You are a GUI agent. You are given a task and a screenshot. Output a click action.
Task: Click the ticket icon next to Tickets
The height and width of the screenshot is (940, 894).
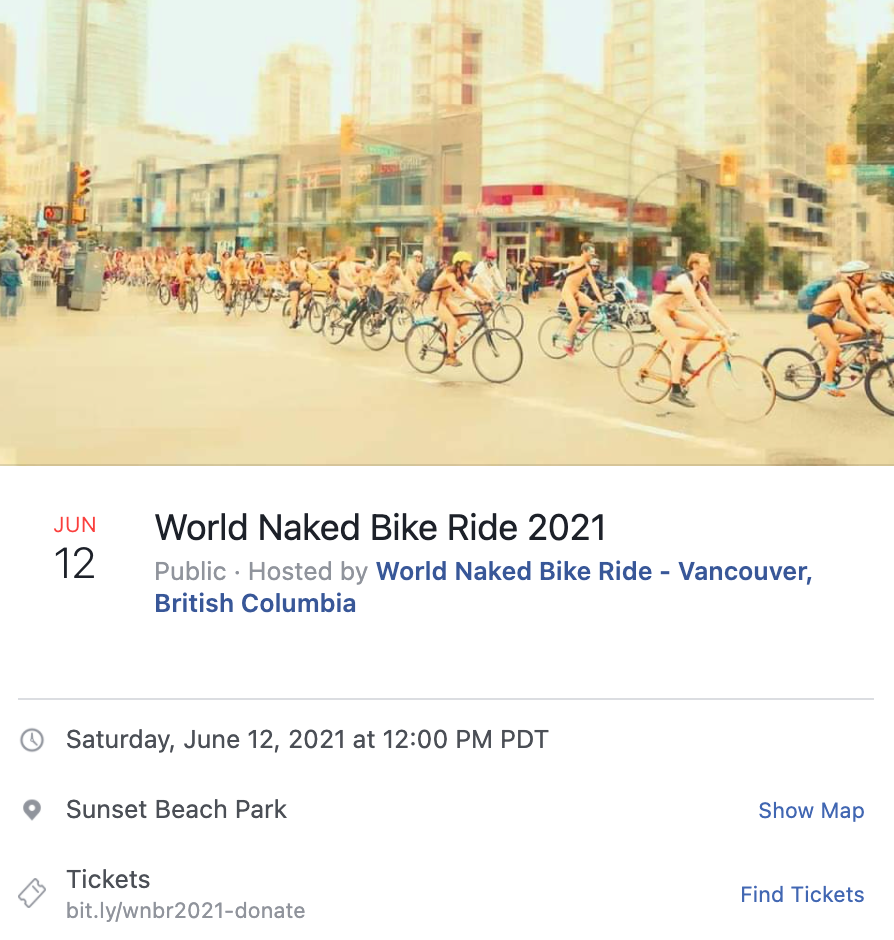33,893
